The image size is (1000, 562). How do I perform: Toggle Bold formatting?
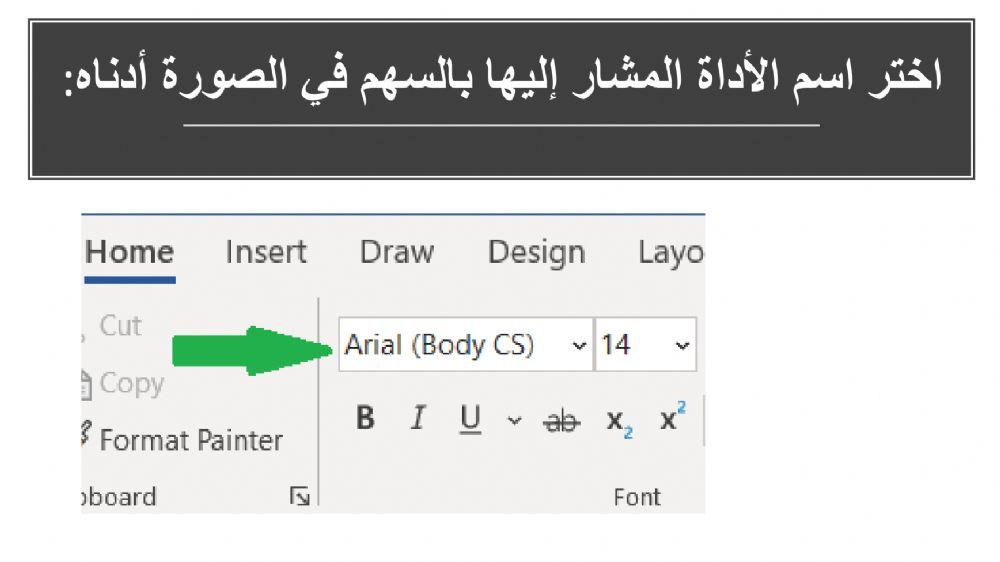point(365,418)
